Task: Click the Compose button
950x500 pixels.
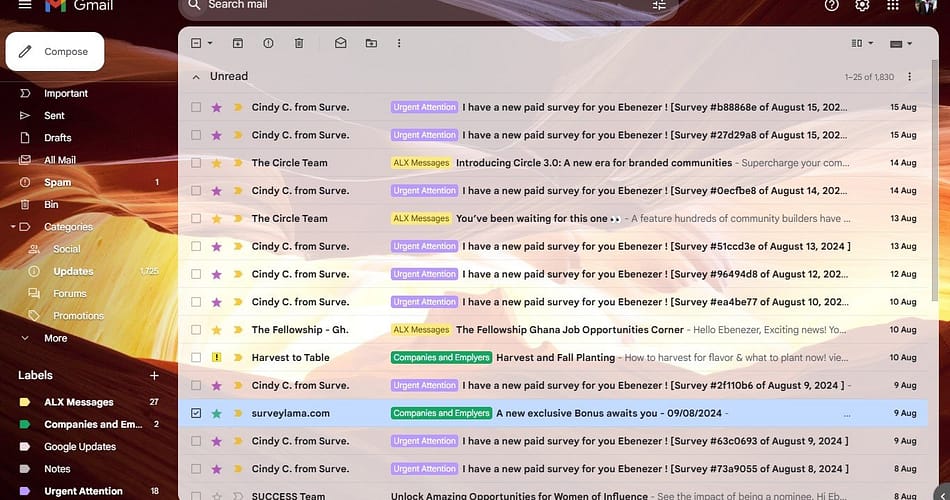Action: pos(55,51)
